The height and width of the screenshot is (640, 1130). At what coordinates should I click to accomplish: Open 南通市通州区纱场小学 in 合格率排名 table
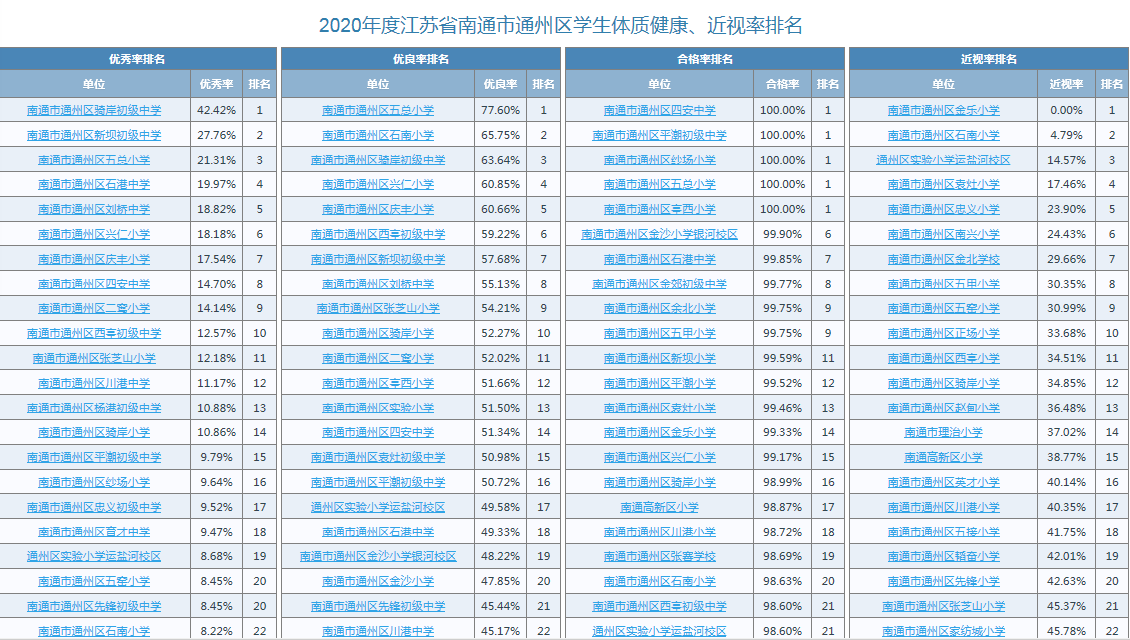coord(659,160)
